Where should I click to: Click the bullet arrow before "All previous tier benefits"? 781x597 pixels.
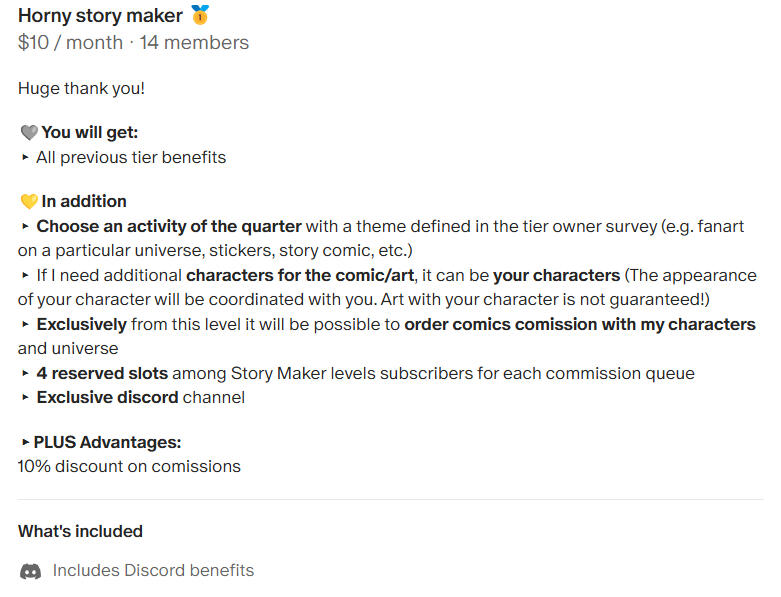[x=25, y=158]
